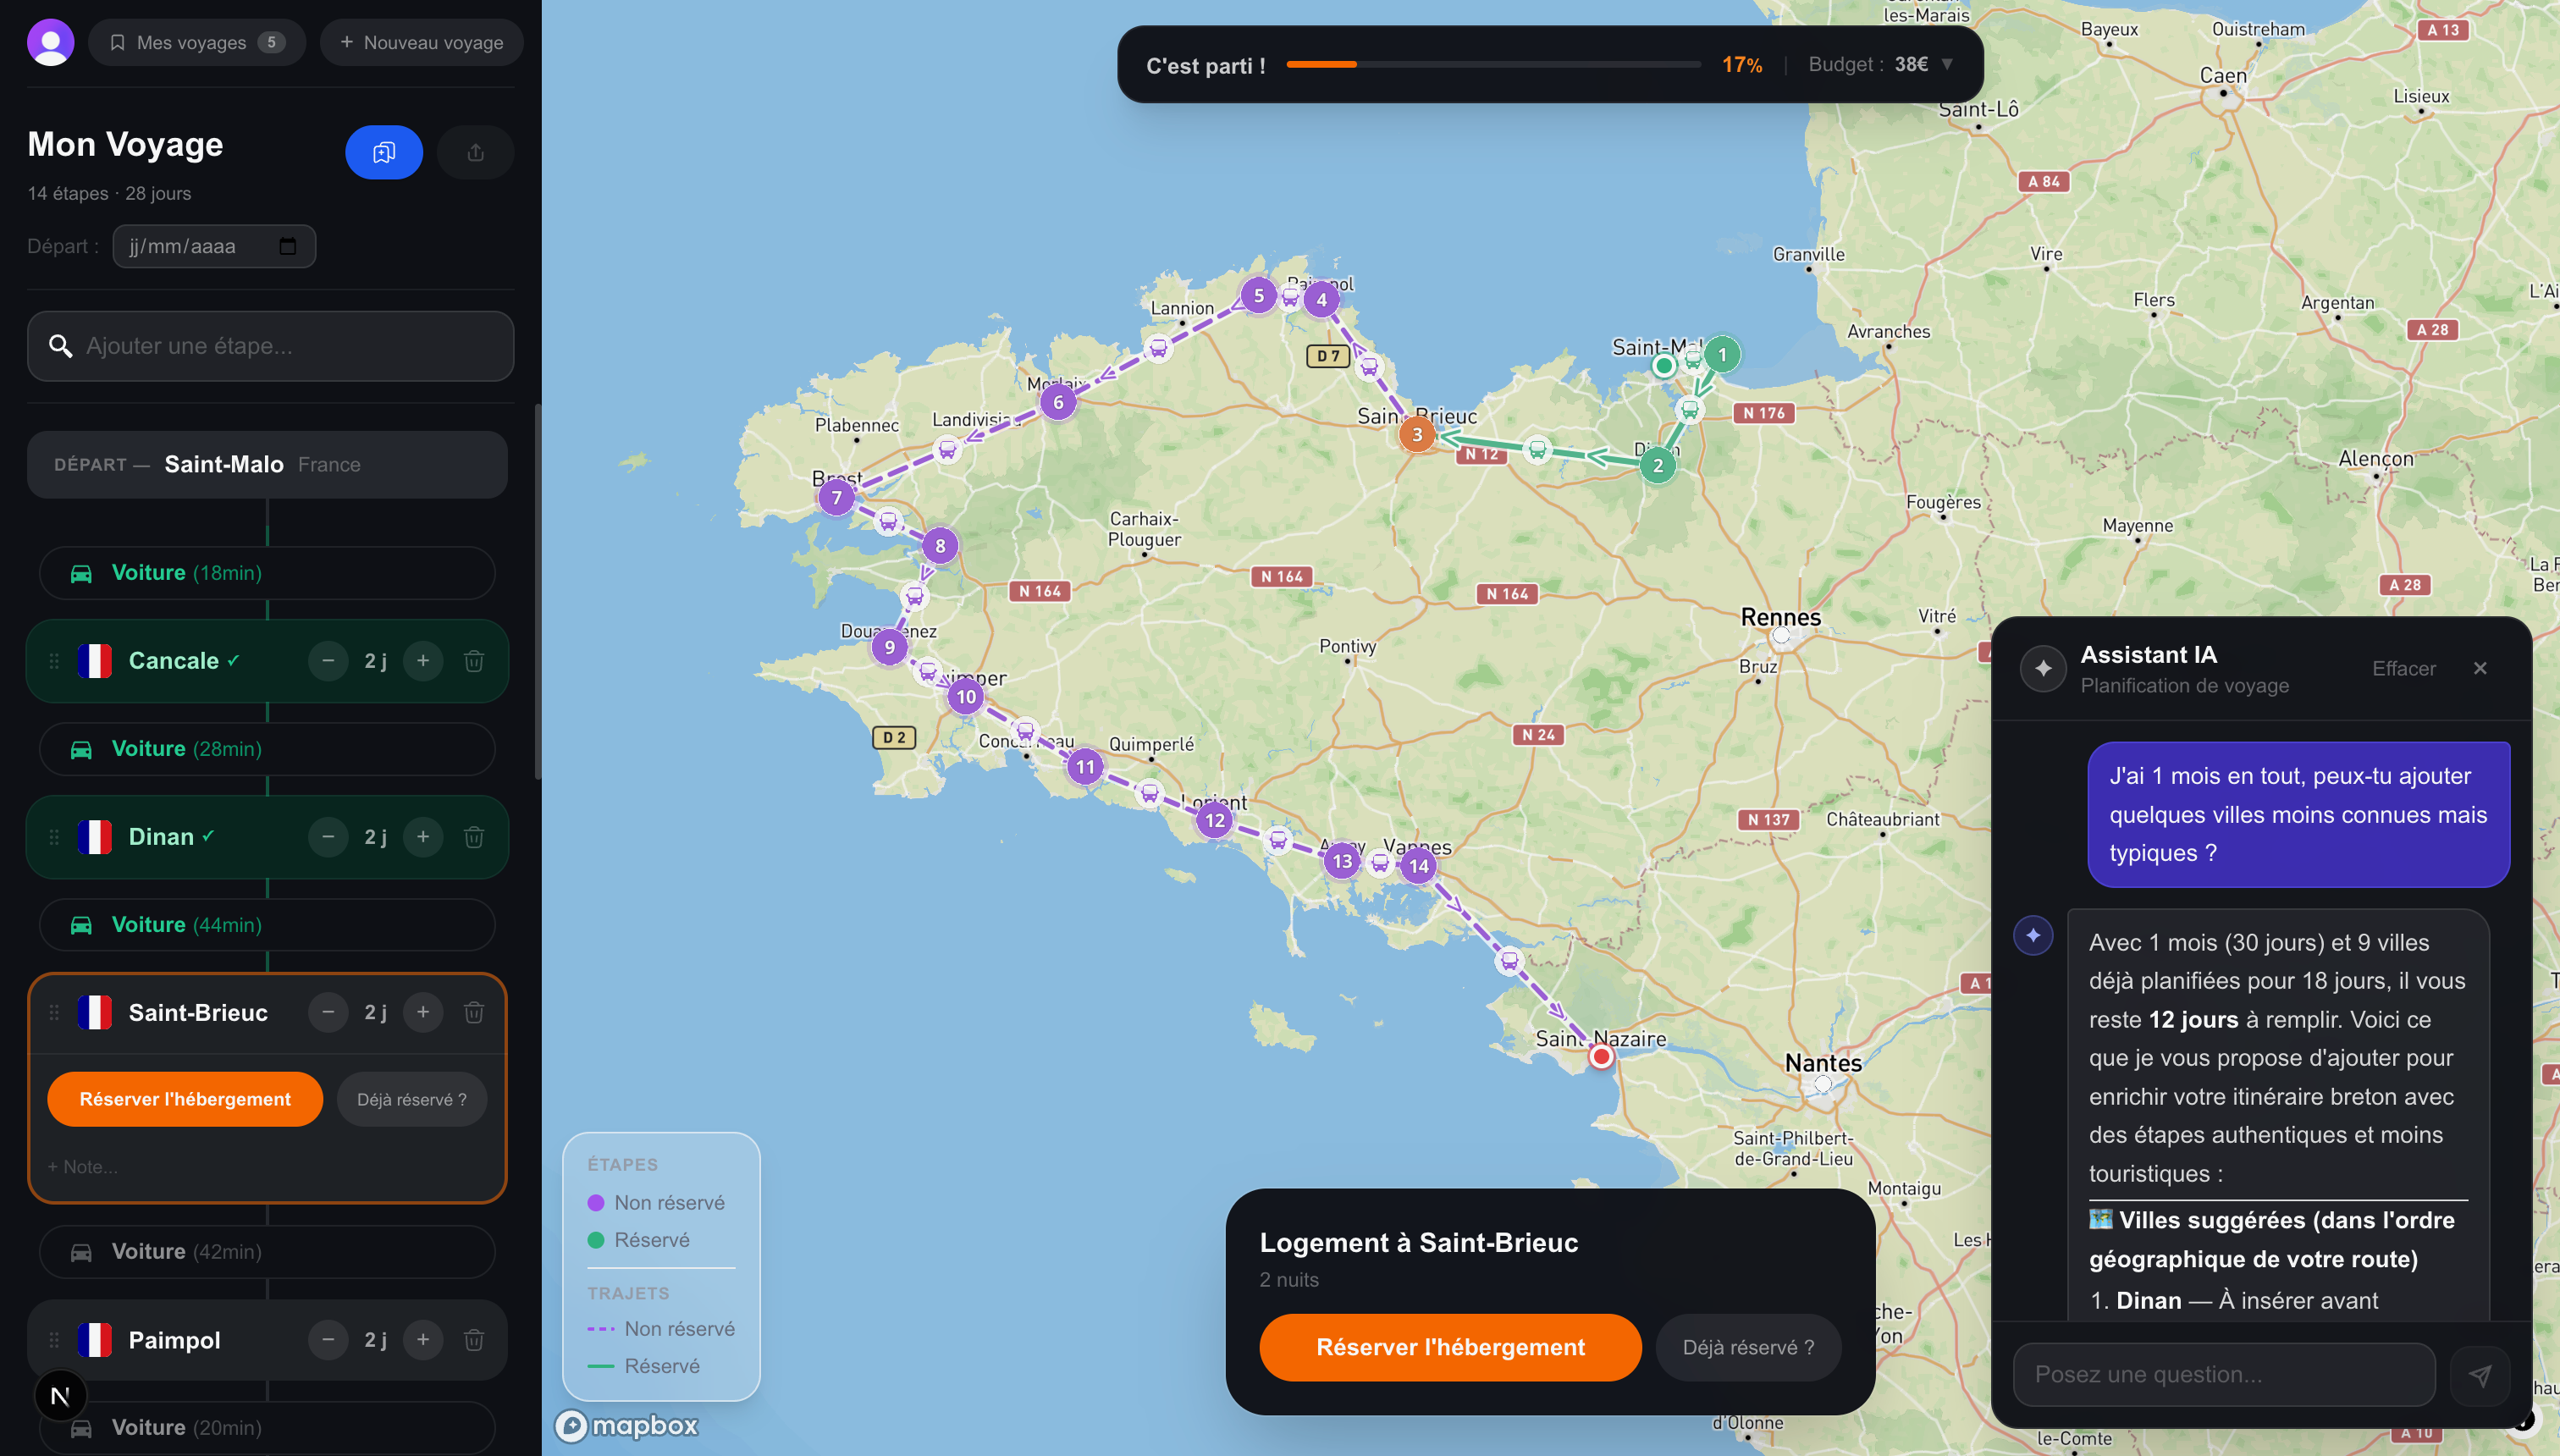Click the transit icon between markers 5 and 6
The height and width of the screenshot is (1456, 2560).
point(1158,348)
